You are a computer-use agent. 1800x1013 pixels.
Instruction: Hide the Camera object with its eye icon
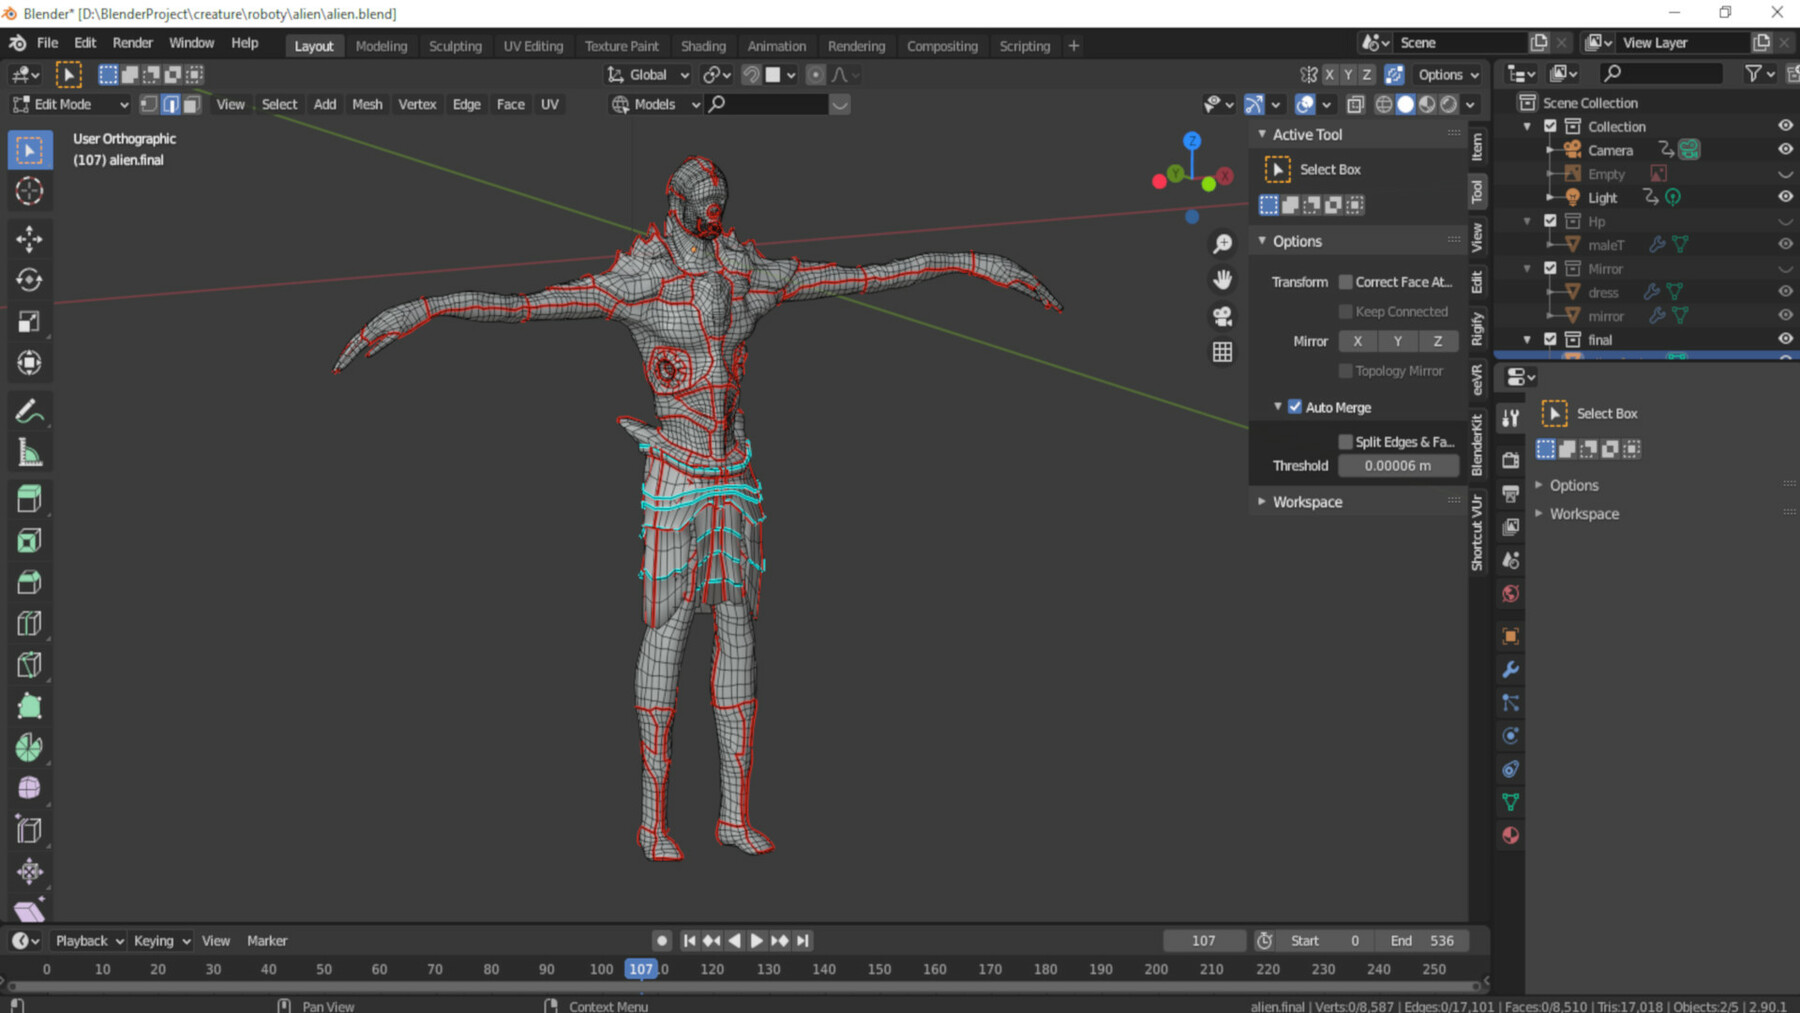(x=1784, y=149)
